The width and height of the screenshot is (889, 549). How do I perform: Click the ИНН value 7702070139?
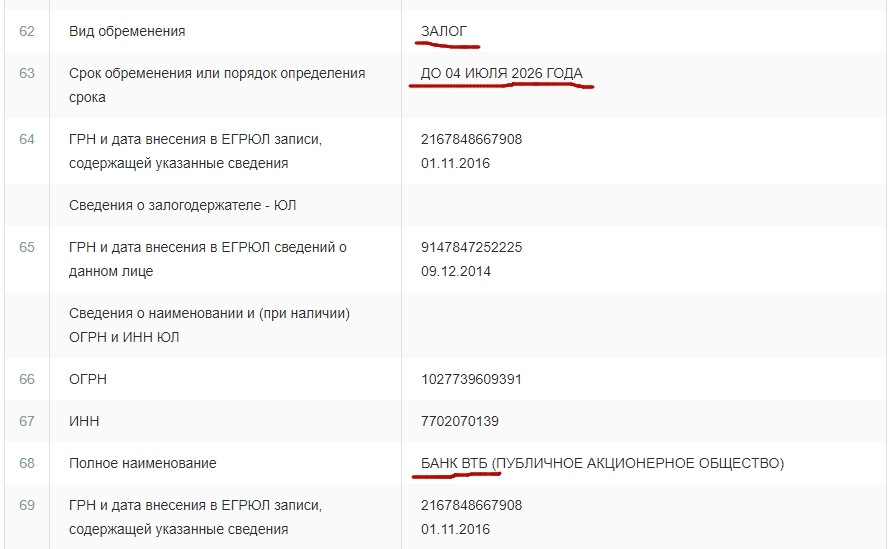coord(460,421)
